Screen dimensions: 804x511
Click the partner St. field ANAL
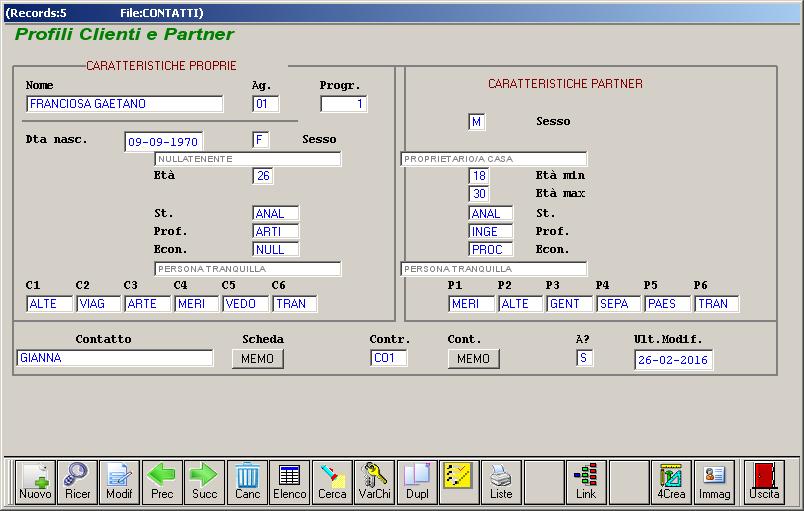click(x=490, y=213)
